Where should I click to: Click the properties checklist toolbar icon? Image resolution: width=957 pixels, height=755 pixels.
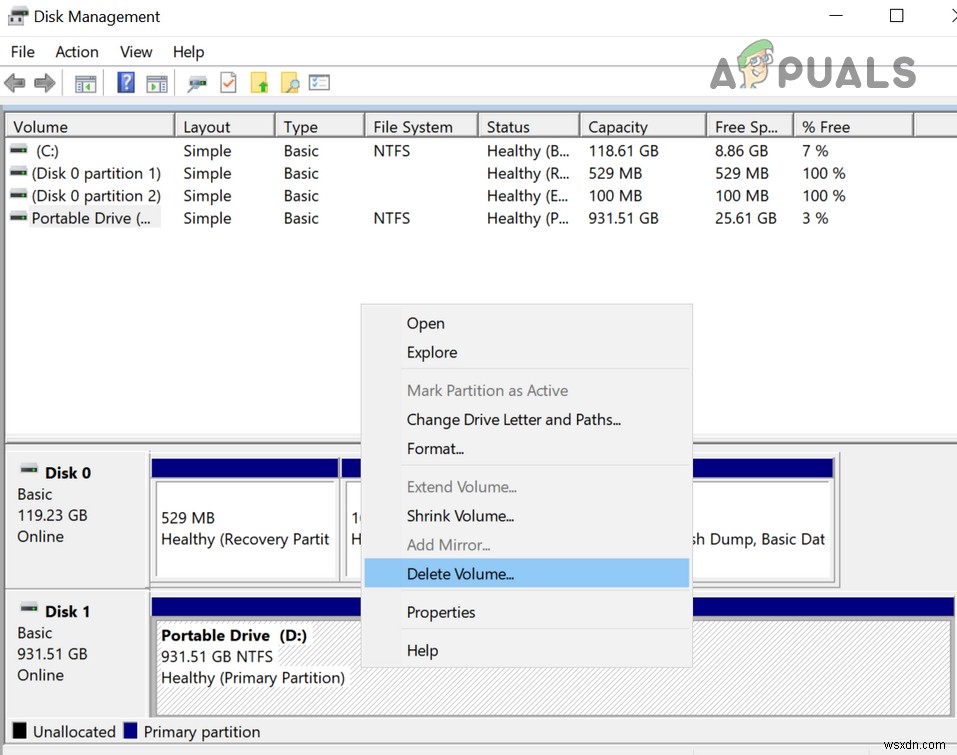(319, 82)
